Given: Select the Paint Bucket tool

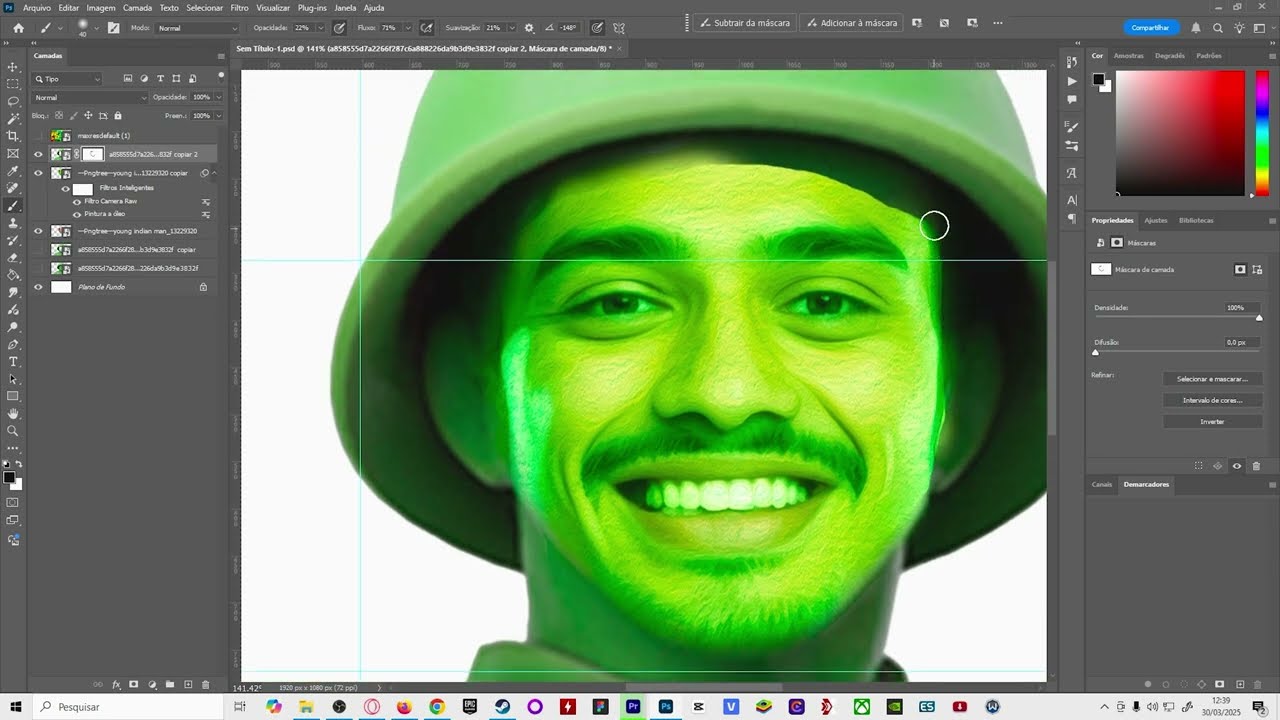Looking at the screenshot, I should click(13, 275).
